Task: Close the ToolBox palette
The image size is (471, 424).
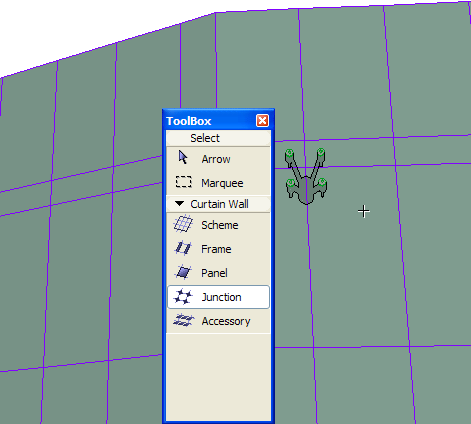Action: click(262, 120)
